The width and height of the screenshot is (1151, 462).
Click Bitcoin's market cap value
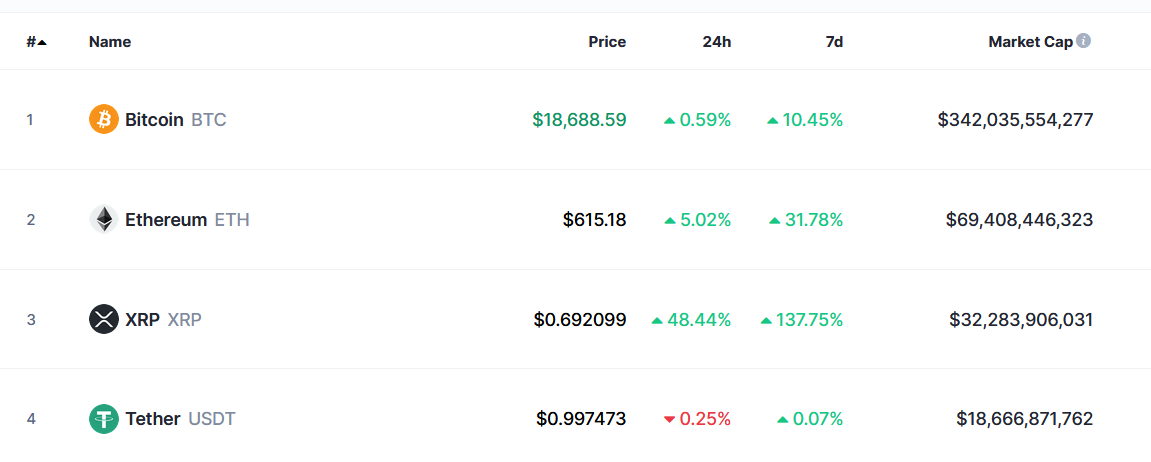click(1015, 120)
